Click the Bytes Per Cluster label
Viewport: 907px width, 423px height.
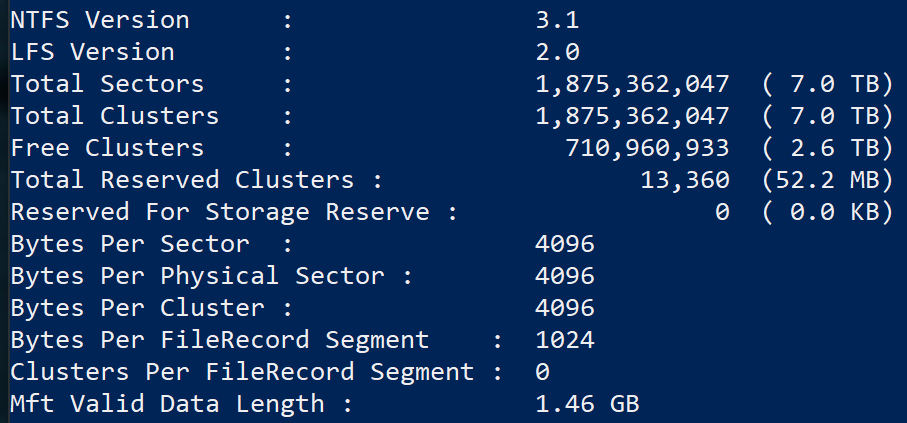[x=137, y=307]
